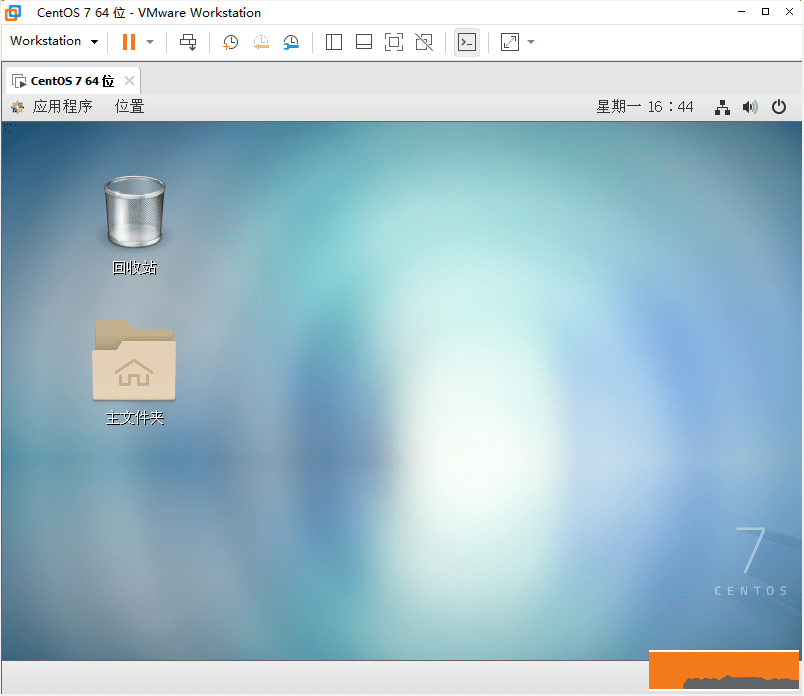The image size is (804, 696).
Task: Toggle the console view button
Action: (467, 42)
